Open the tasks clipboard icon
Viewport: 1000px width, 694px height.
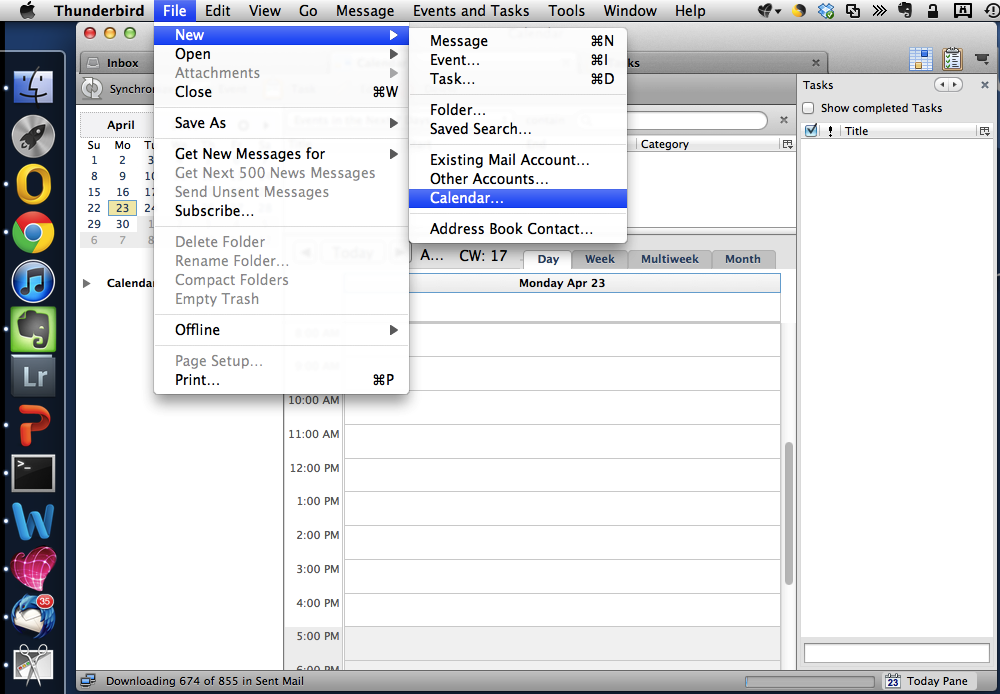[952, 59]
